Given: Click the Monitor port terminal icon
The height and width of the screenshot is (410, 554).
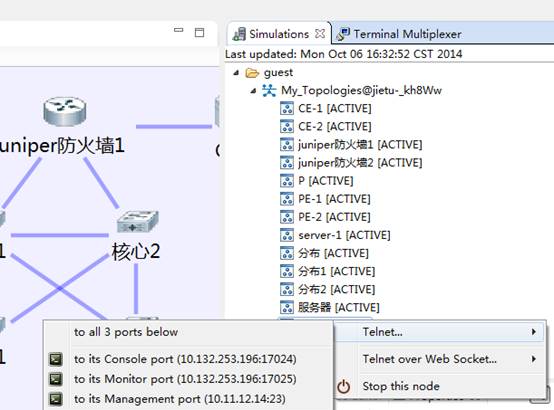Looking at the screenshot, I should (x=55, y=379).
